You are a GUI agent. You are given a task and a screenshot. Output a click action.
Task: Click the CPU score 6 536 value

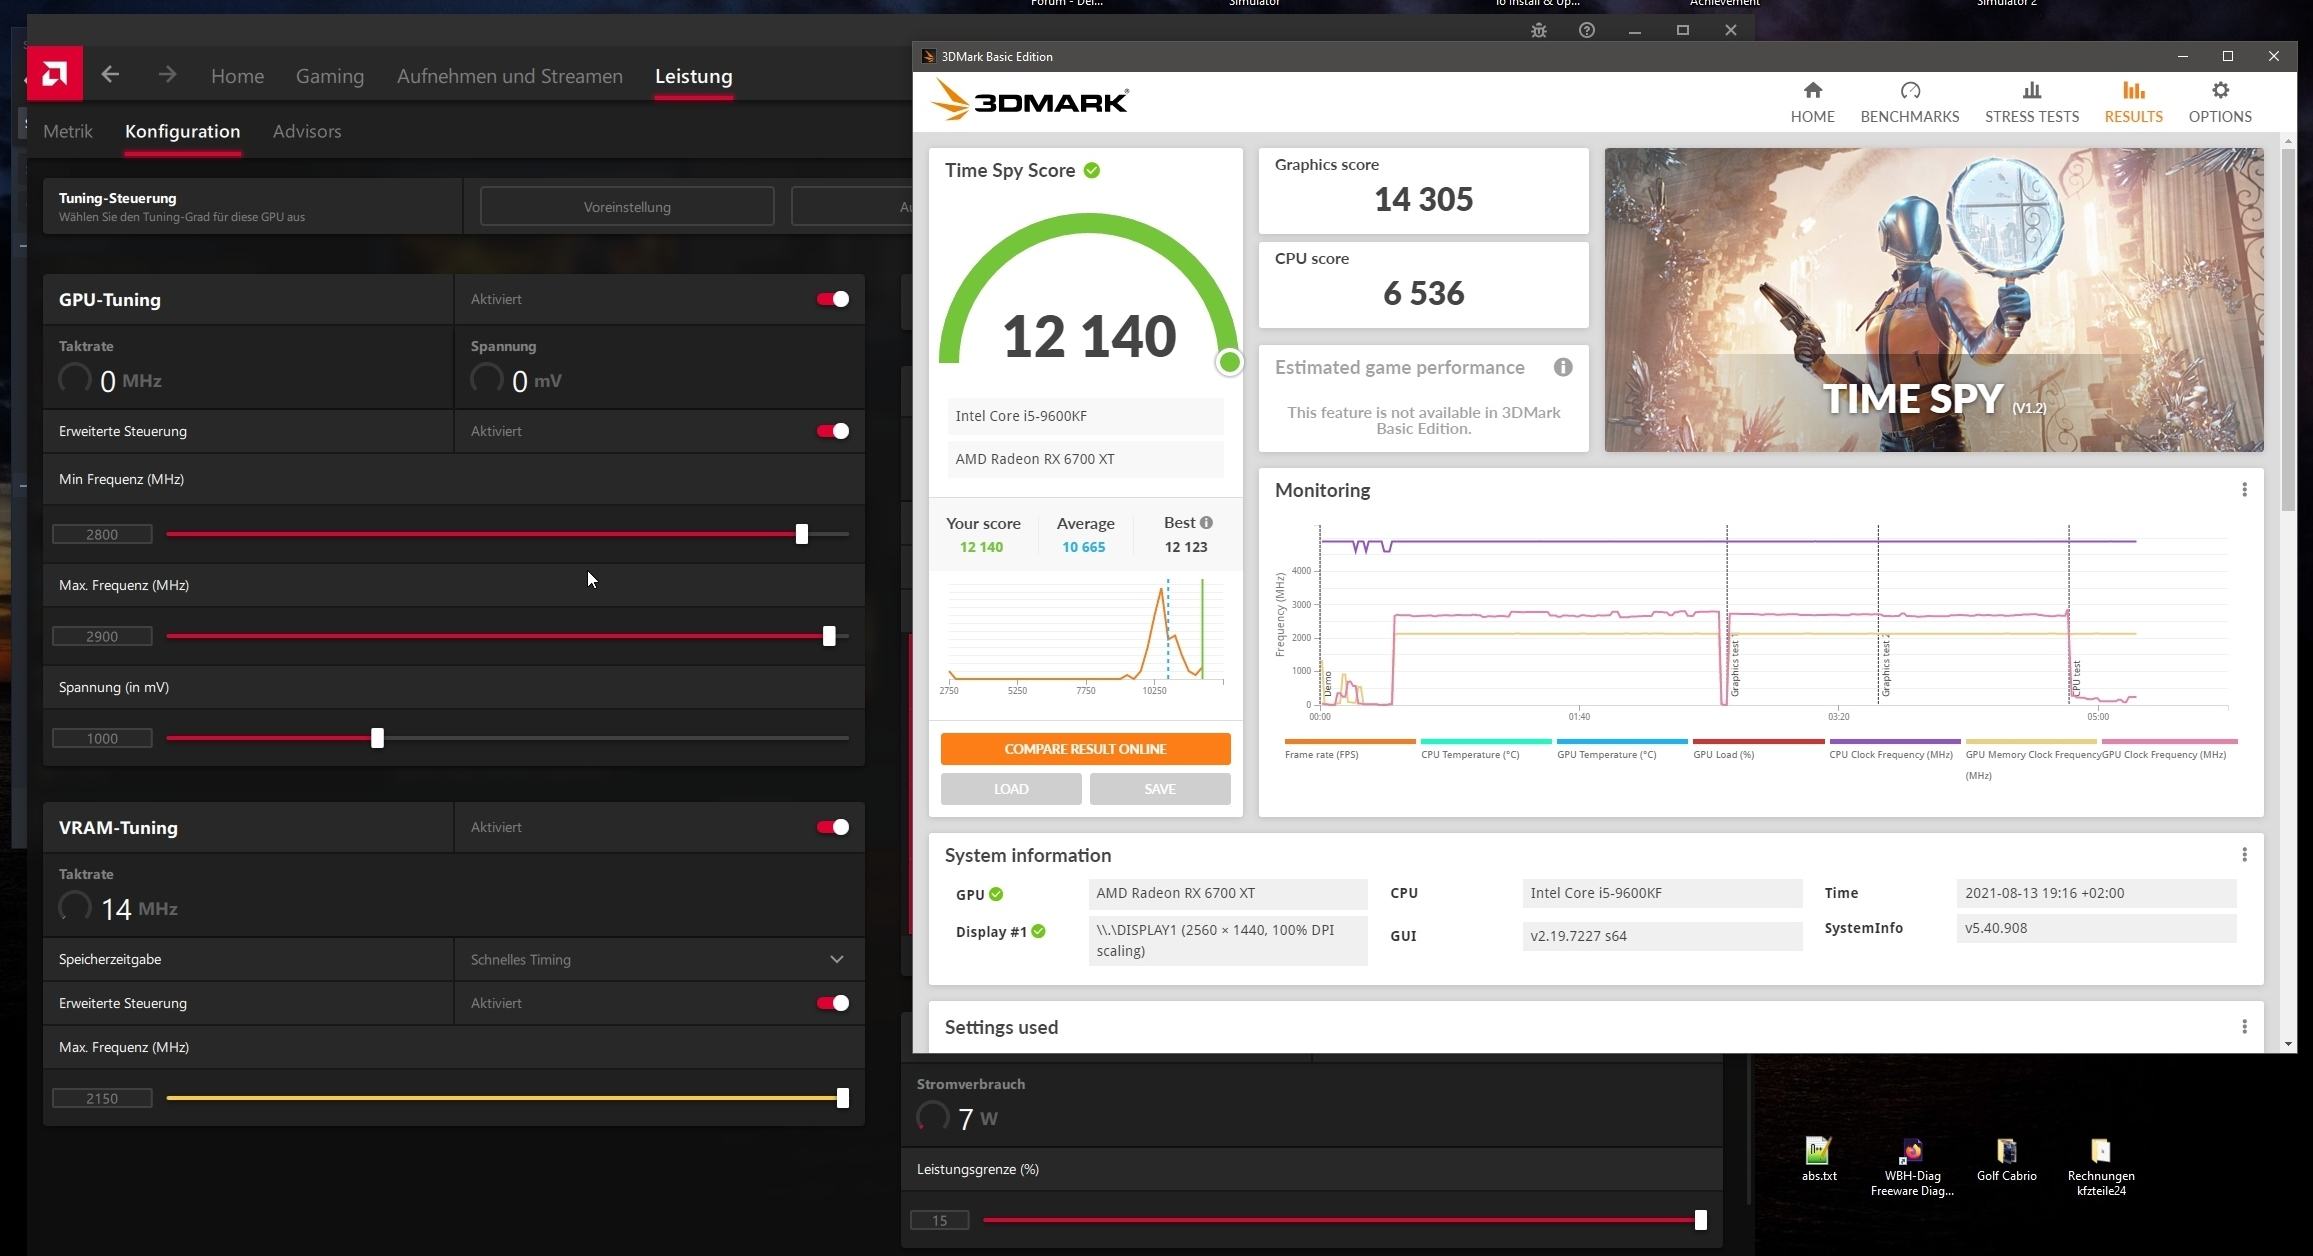pyautogui.click(x=1423, y=293)
